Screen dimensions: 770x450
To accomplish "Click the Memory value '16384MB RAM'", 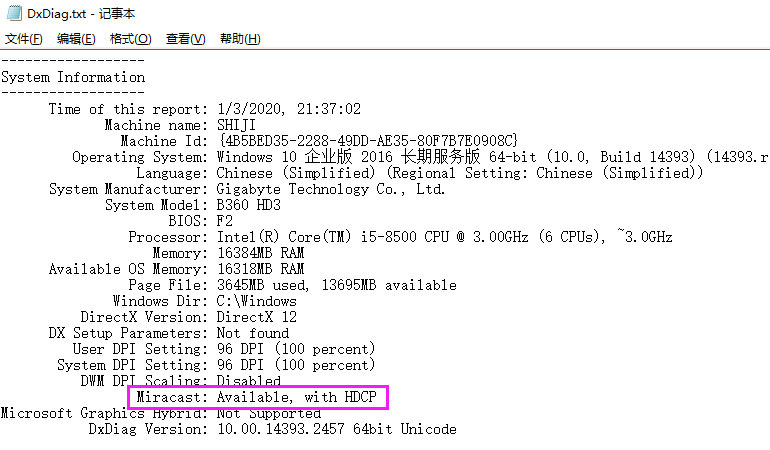I will coord(260,253).
